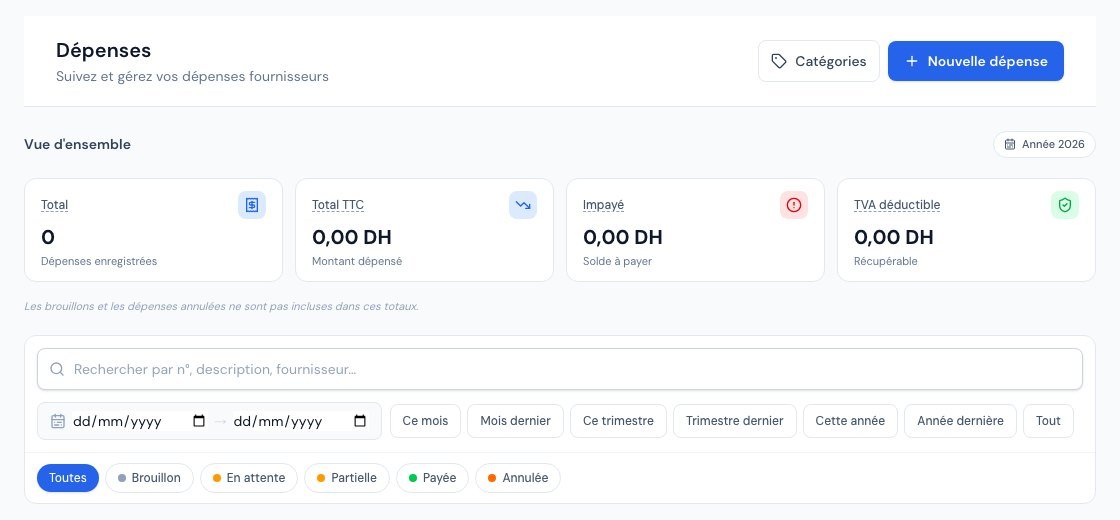Click the green shield icon on TVA déductible

pos(1065,205)
